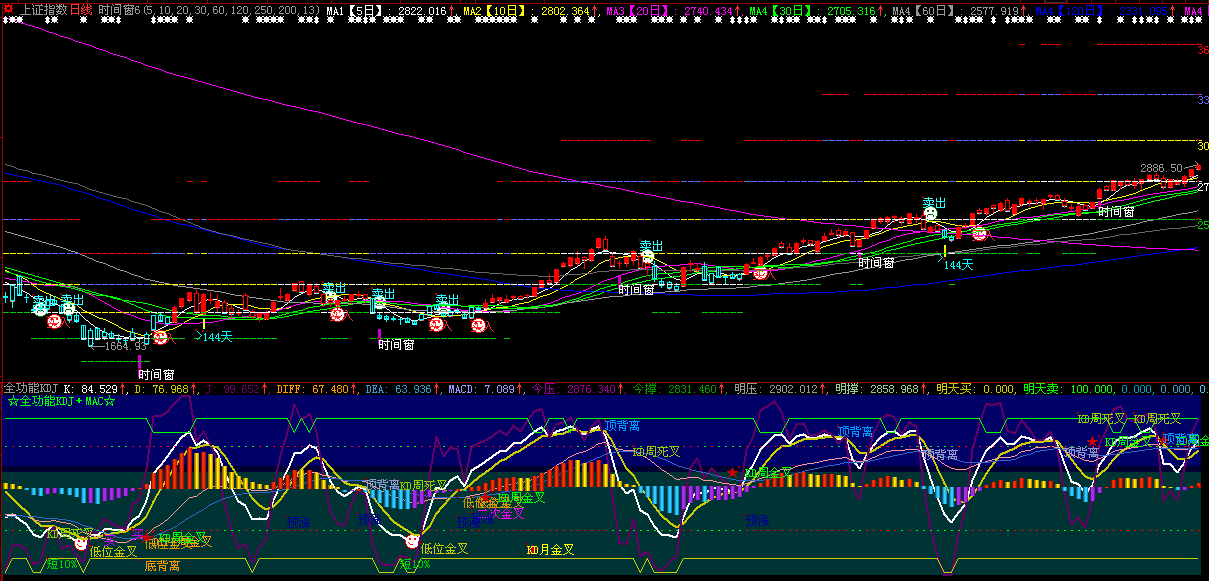
Task: Open the 日线 period label
Action: click(x=81, y=9)
